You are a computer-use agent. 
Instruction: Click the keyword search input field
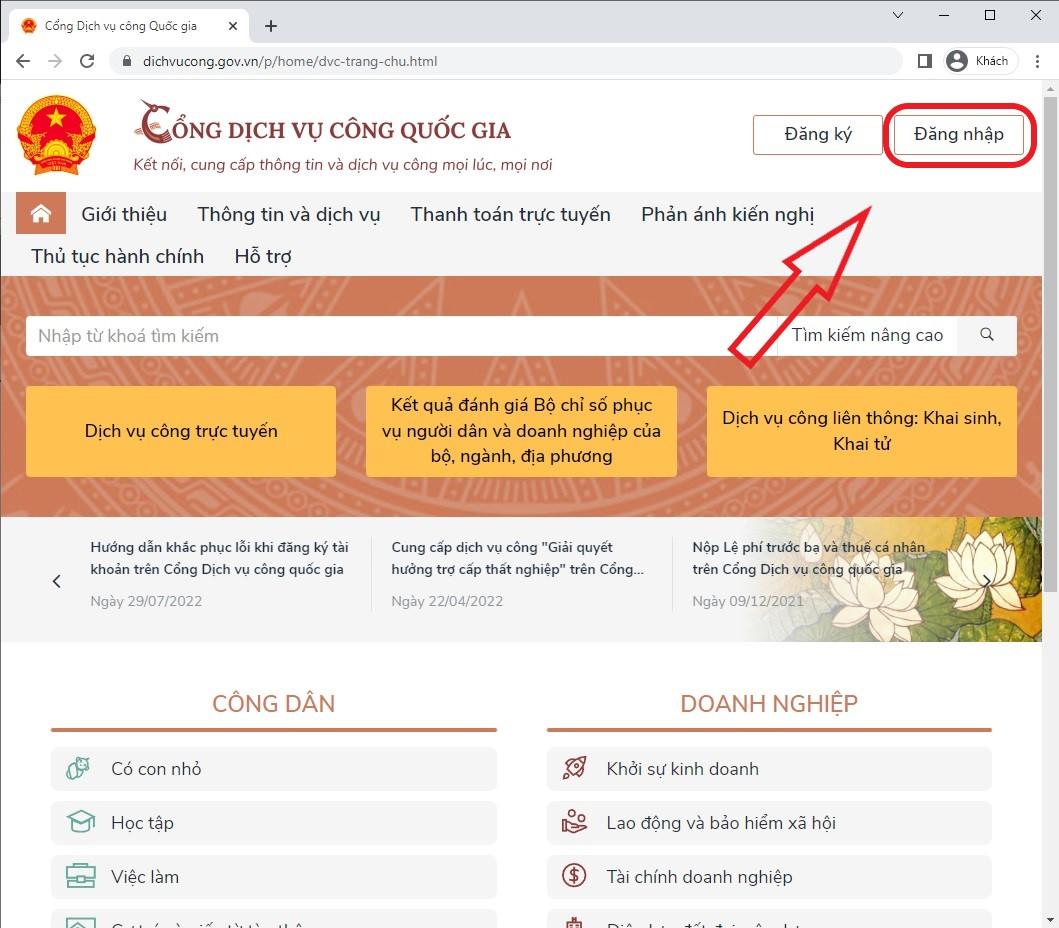tap(401, 336)
